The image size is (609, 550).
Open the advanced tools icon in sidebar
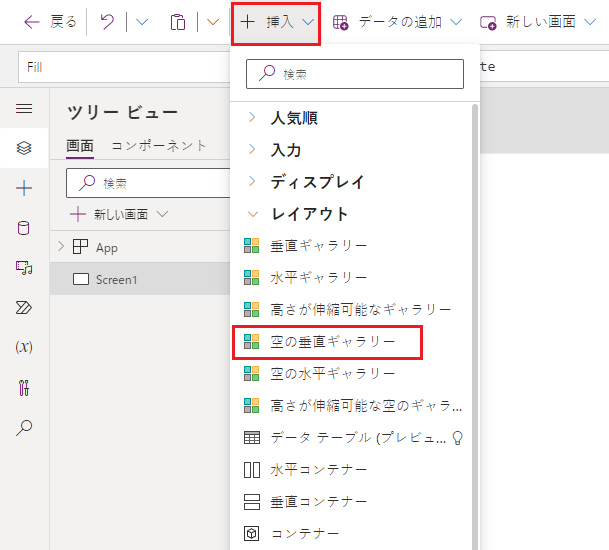[24, 387]
